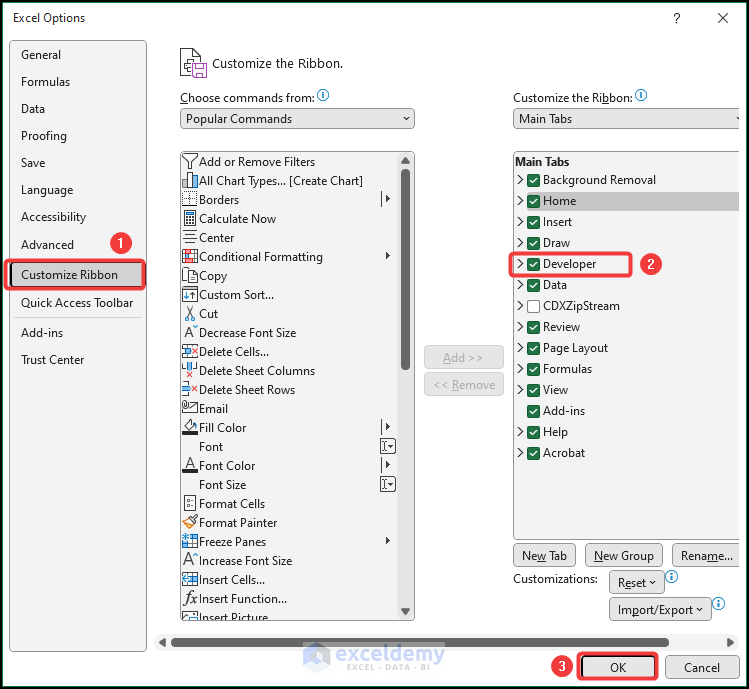Click the Cancel button
The height and width of the screenshot is (689, 749).
tap(702, 667)
